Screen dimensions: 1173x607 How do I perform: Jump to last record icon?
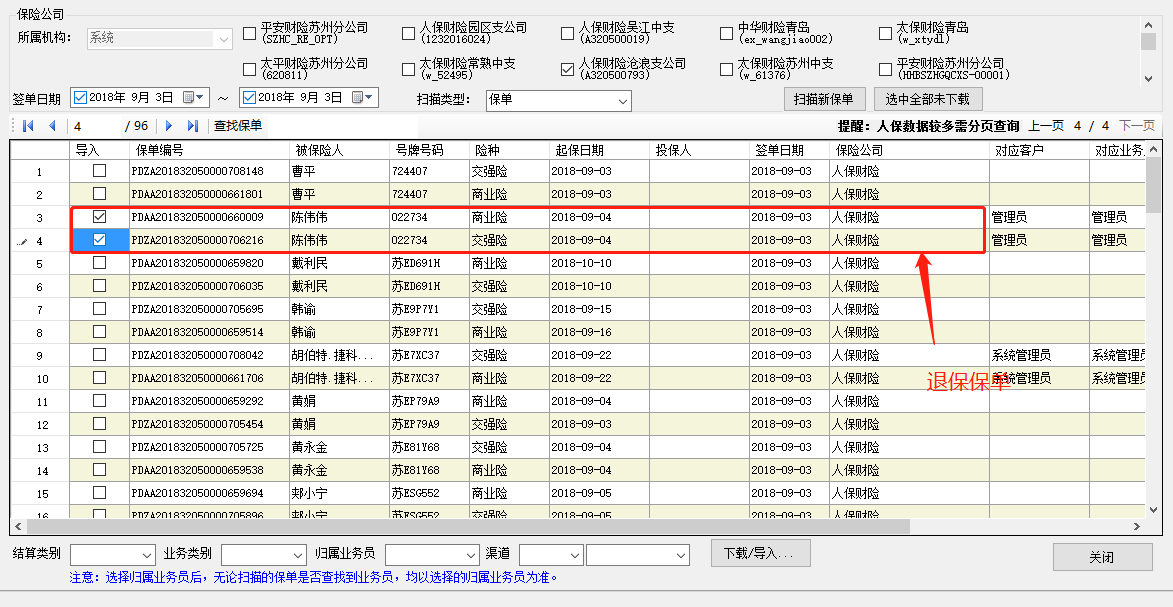click(x=193, y=126)
